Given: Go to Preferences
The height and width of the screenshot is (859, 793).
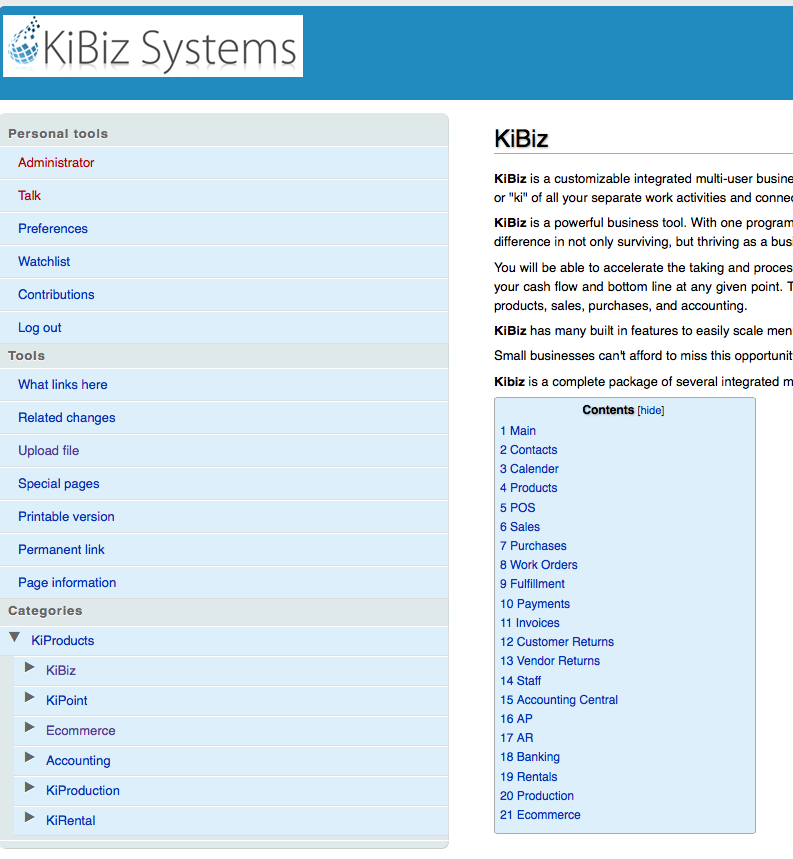Looking at the screenshot, I should (53, 228).
